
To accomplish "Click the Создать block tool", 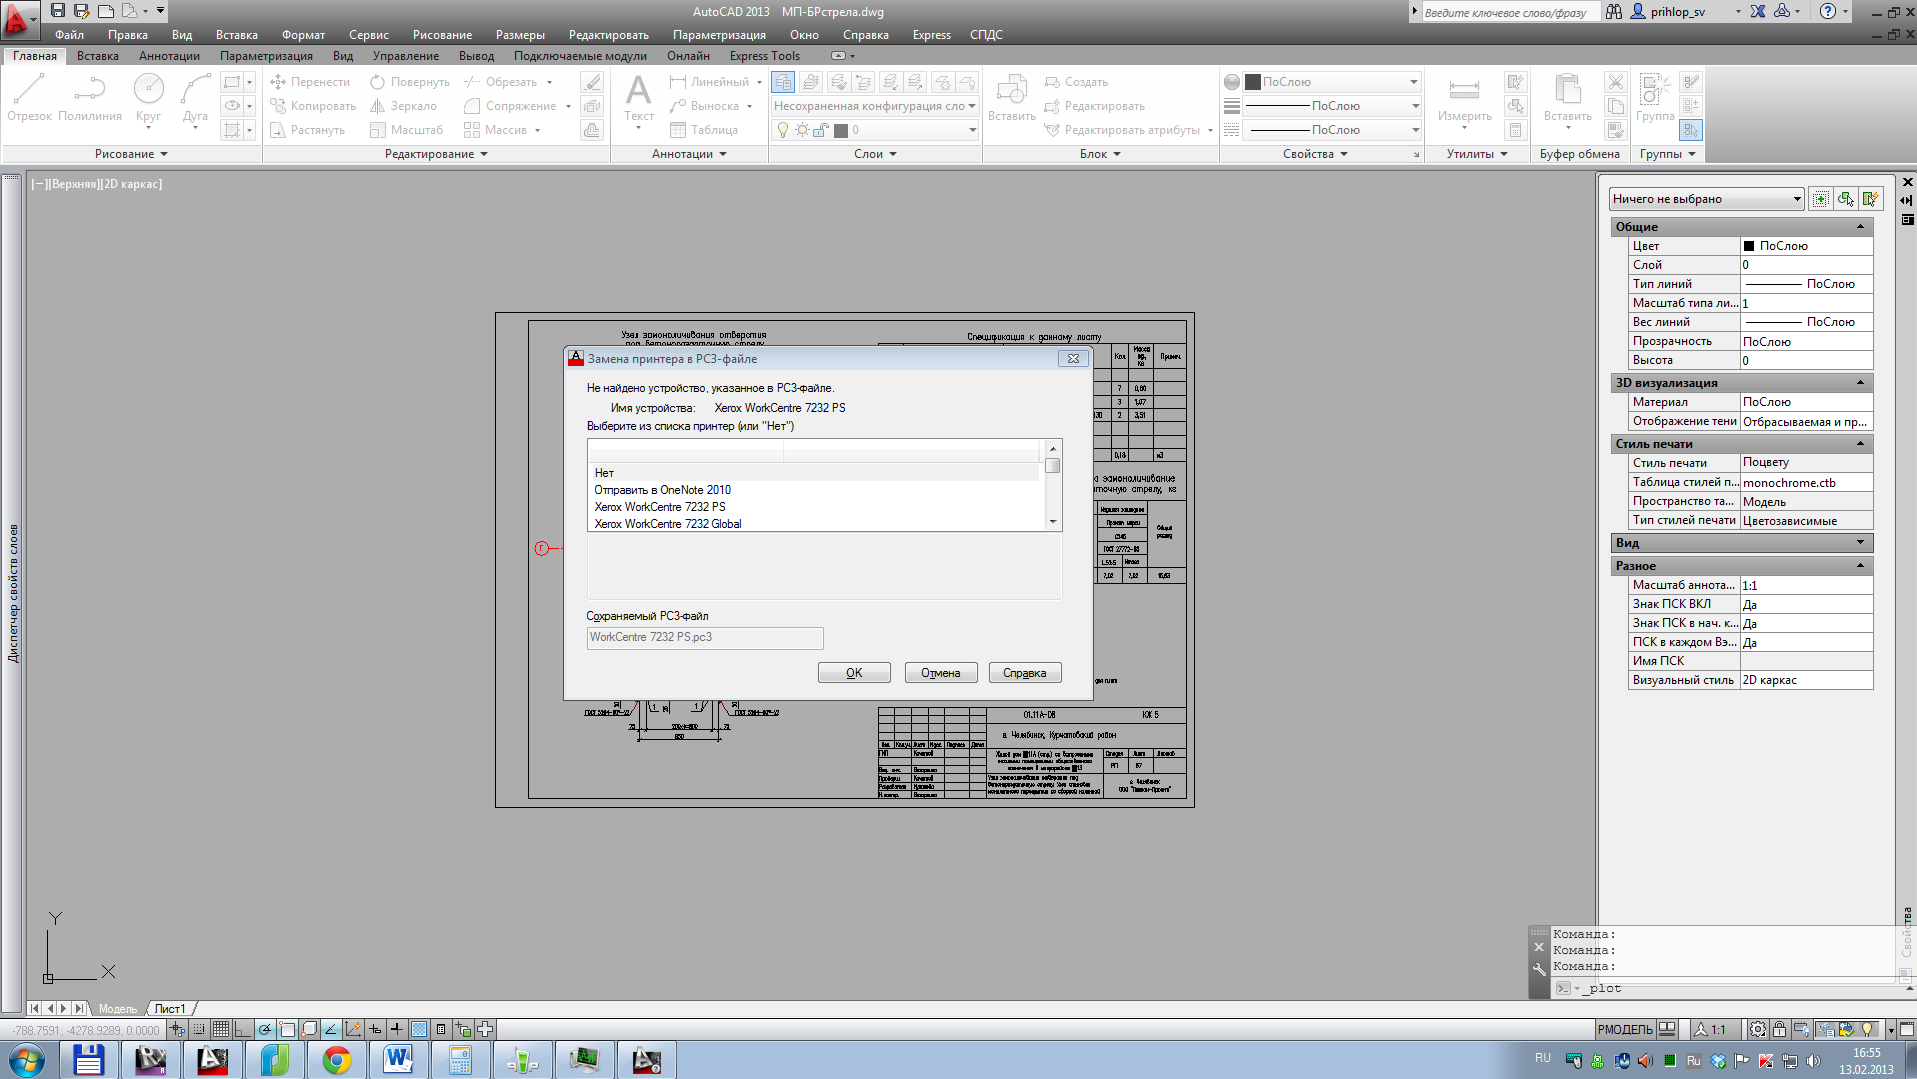I will pyautogui.click(x=1076, y=82).
